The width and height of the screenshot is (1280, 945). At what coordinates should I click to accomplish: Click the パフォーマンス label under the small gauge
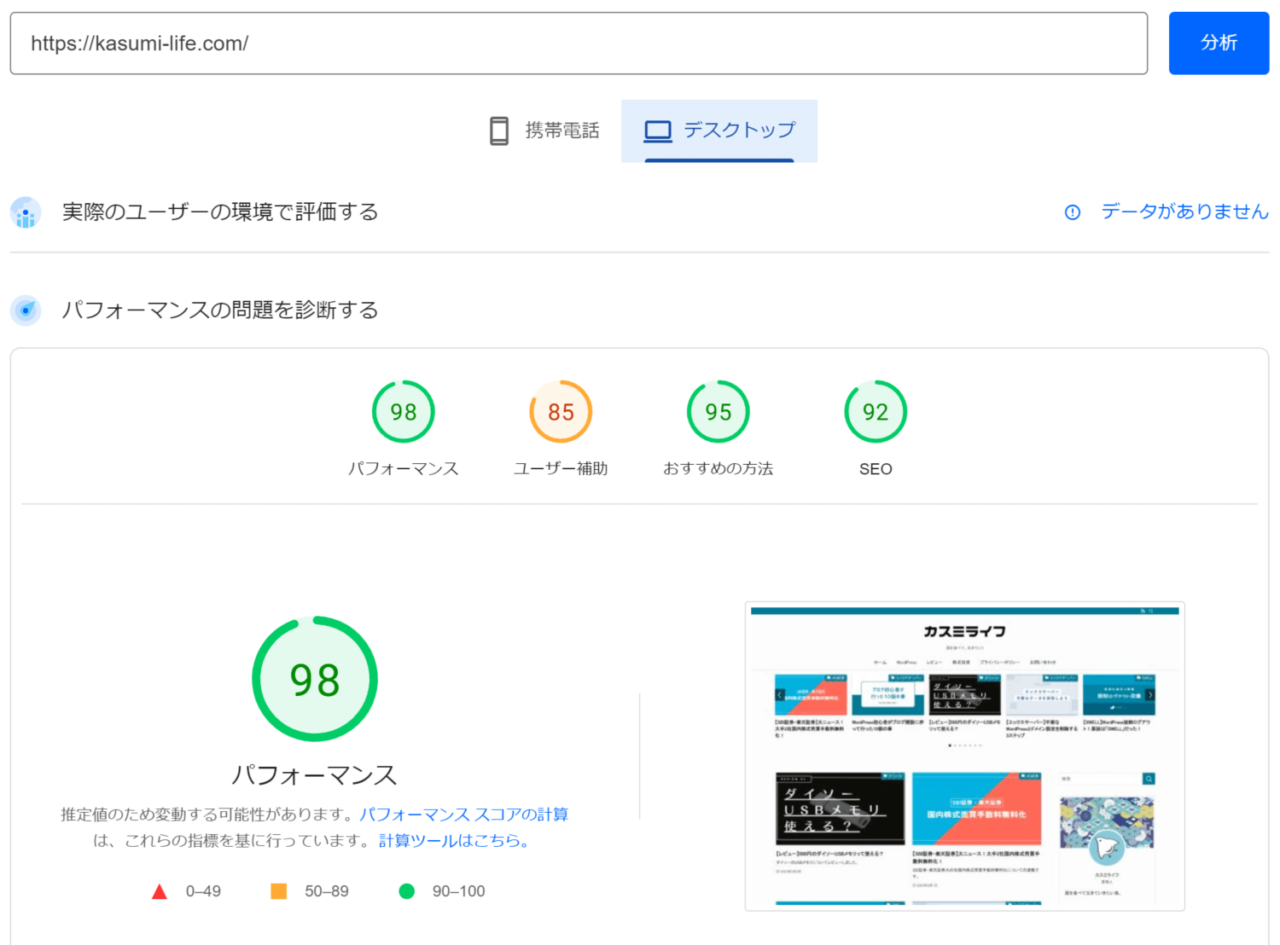[403, 469]
